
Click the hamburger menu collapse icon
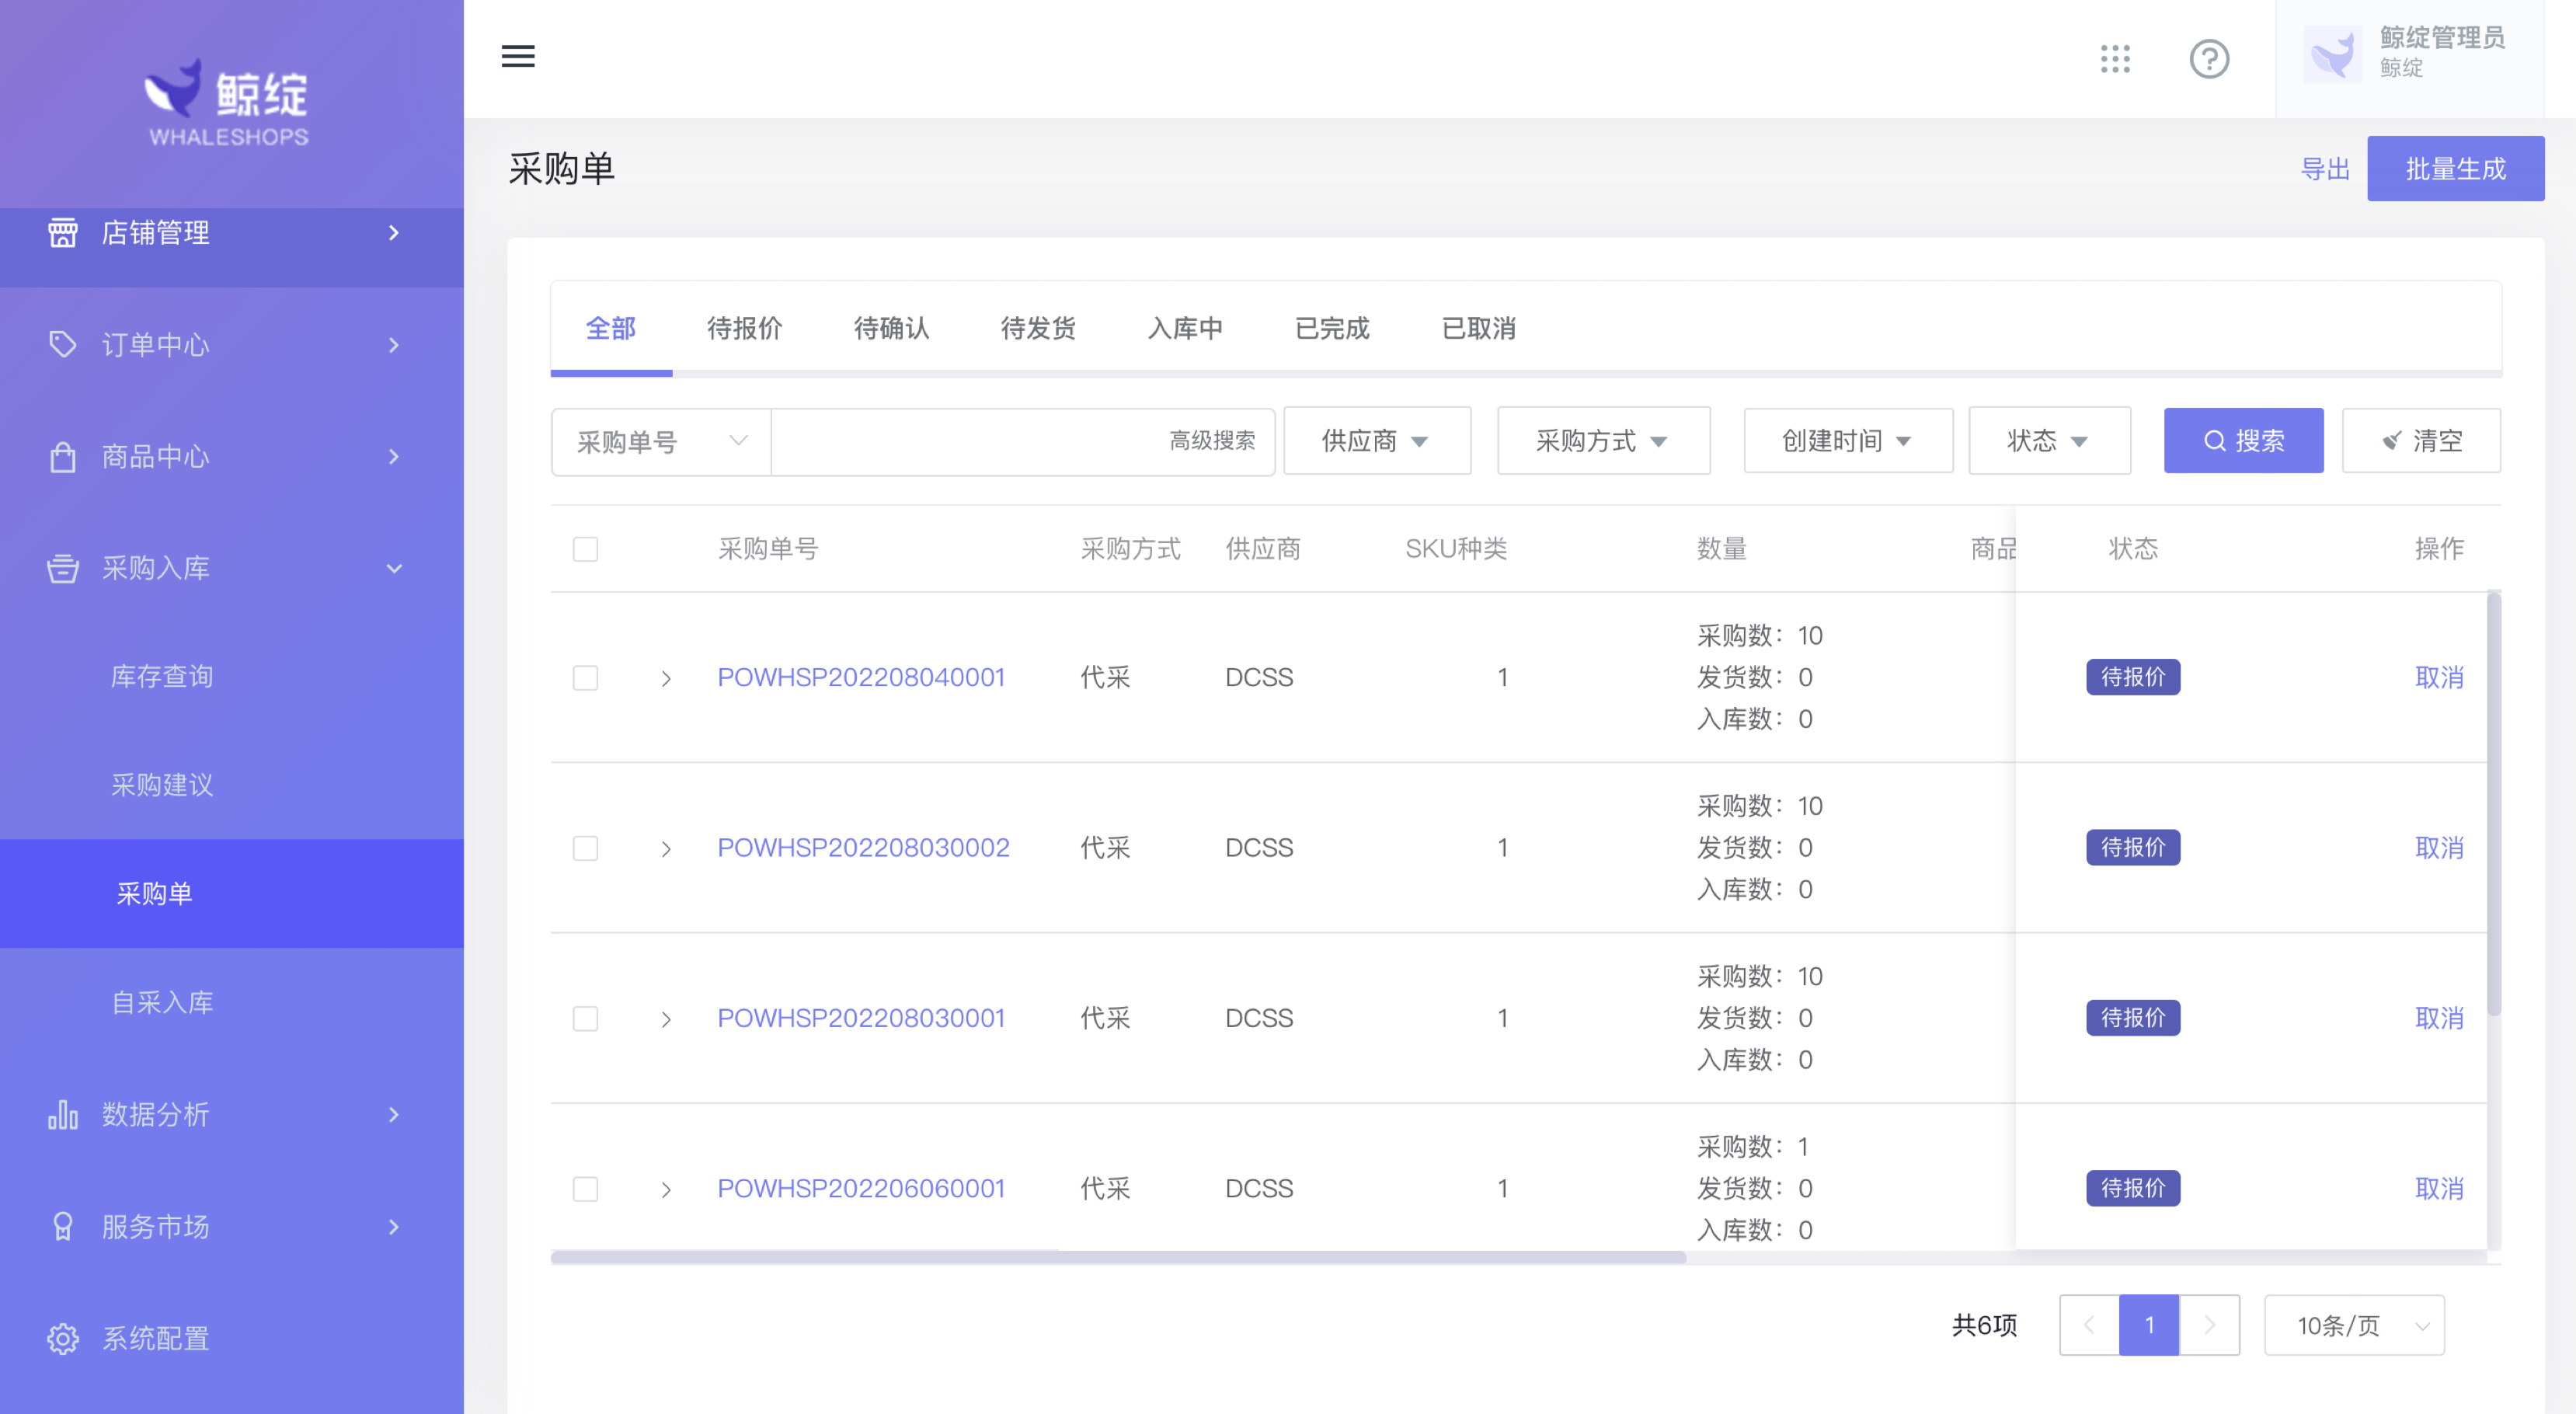[517, 56]
